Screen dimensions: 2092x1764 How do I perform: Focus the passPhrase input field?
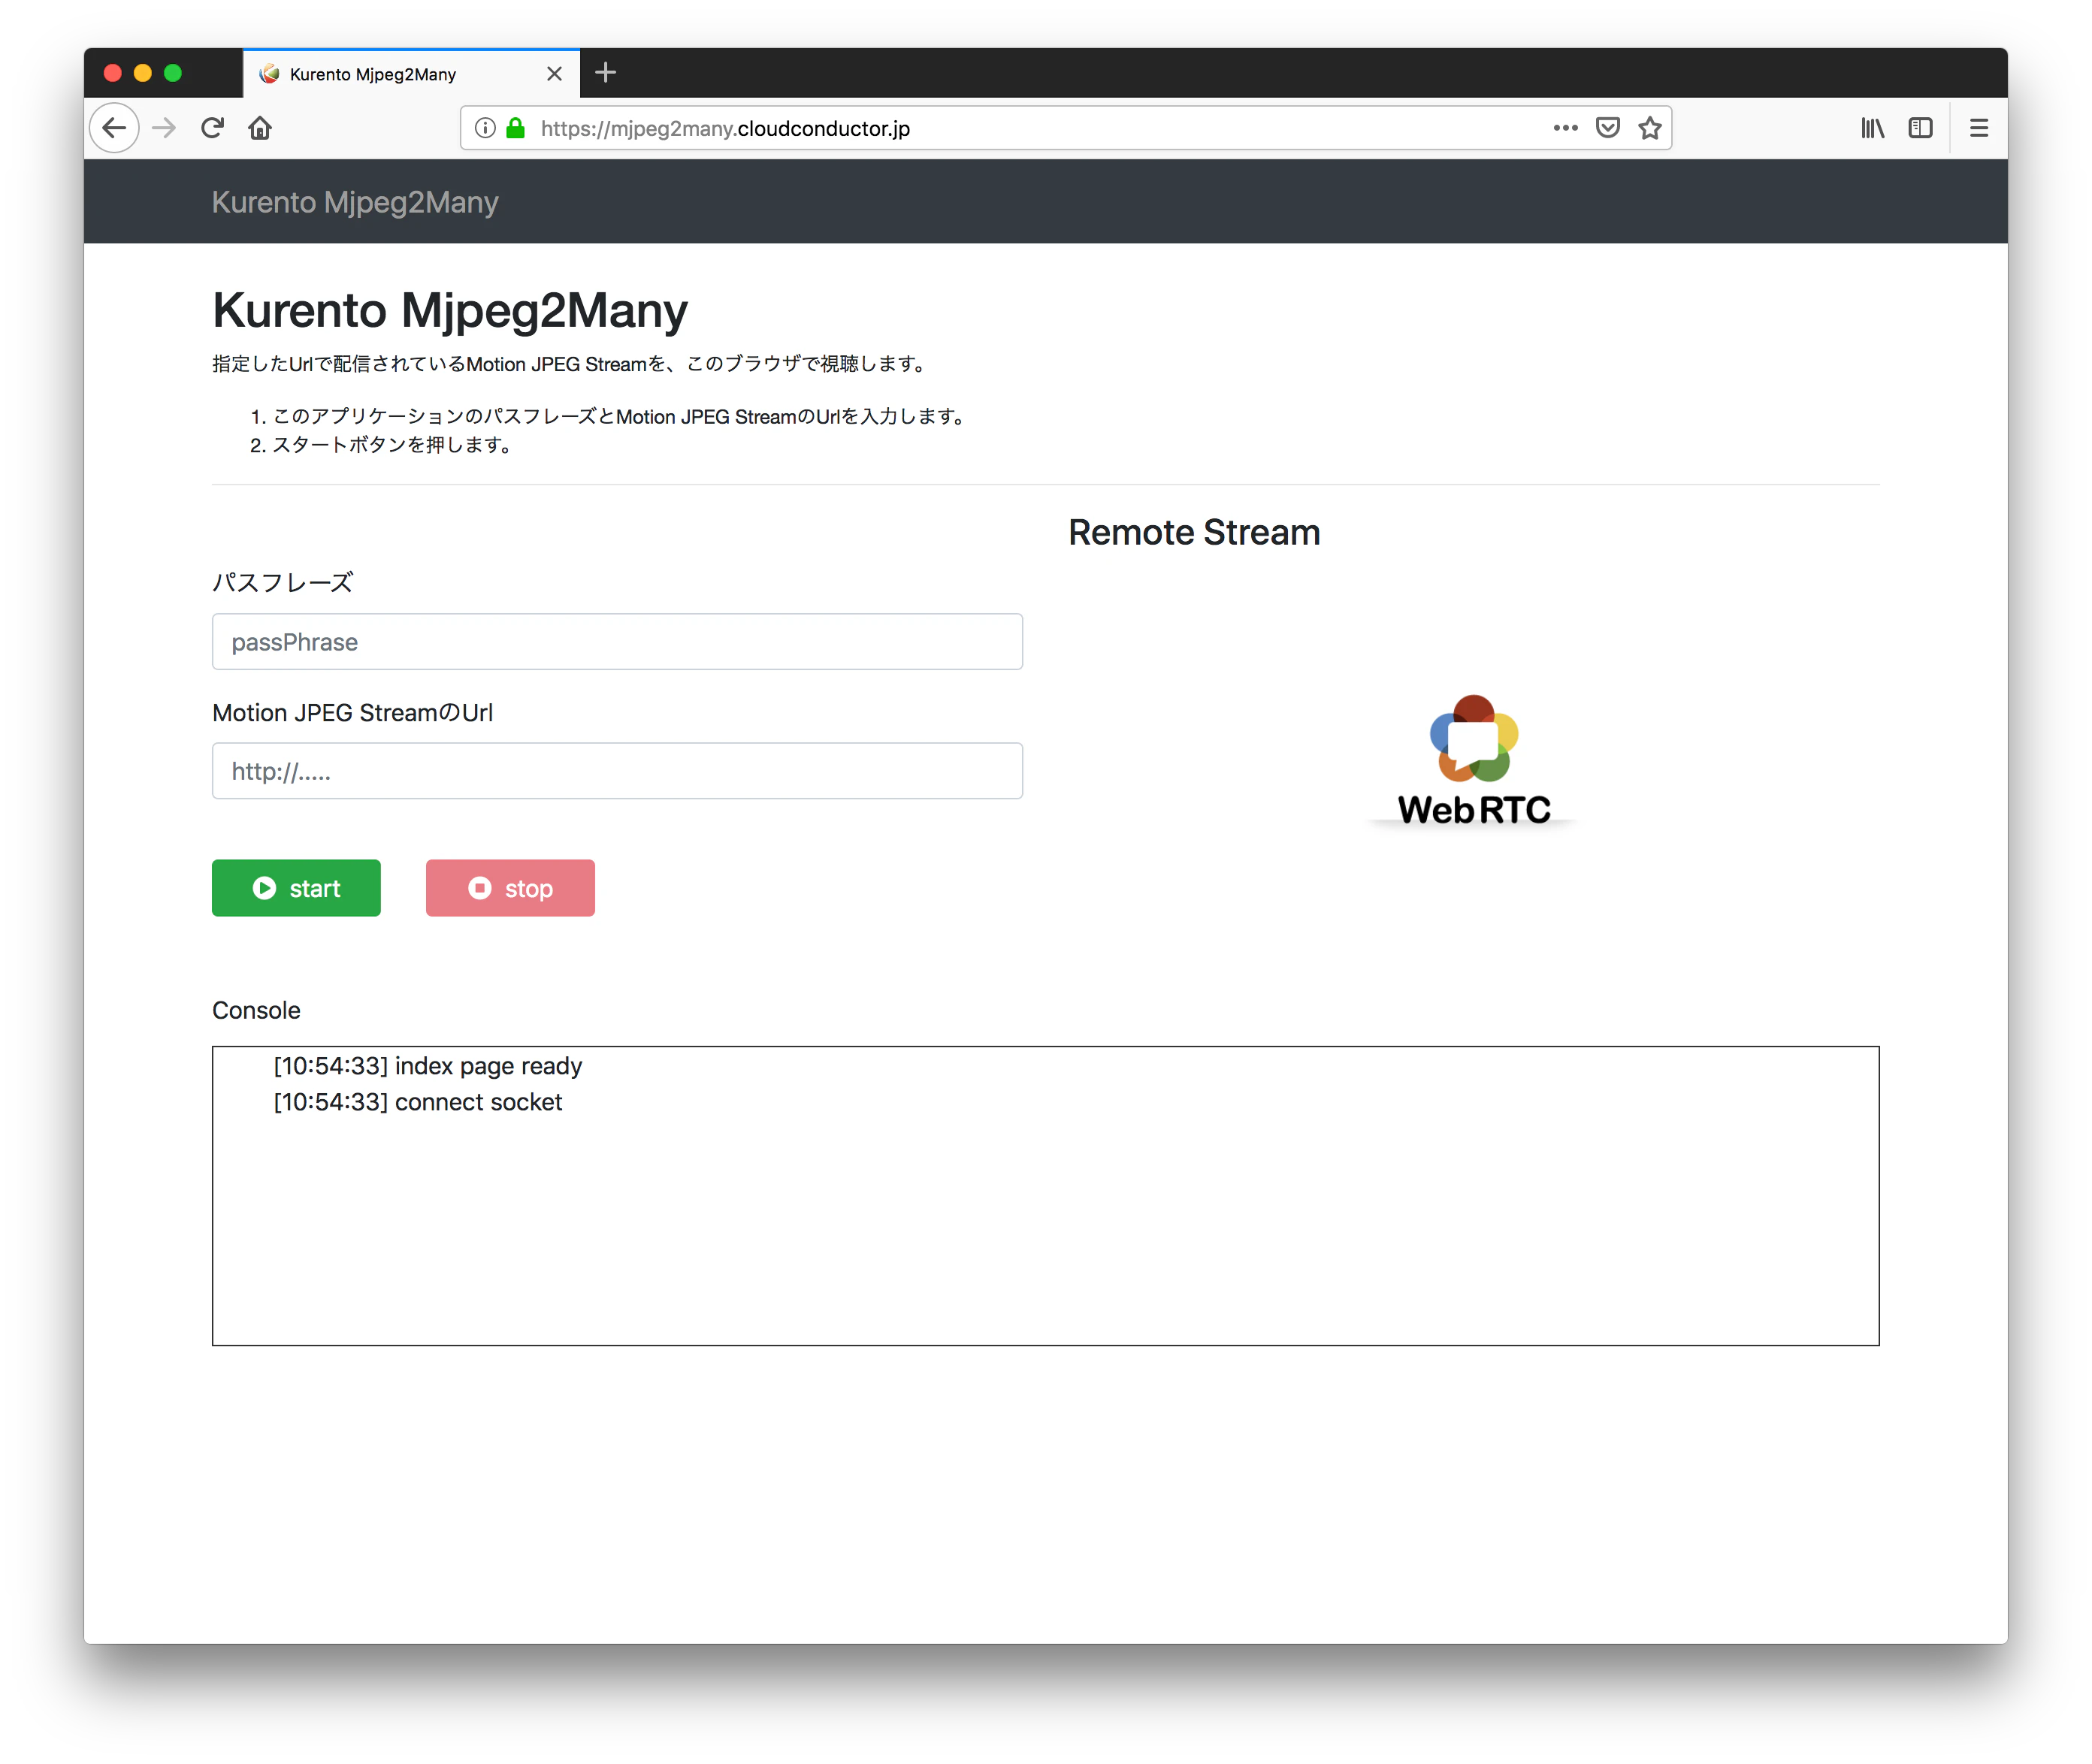click(x=617, y=642)
